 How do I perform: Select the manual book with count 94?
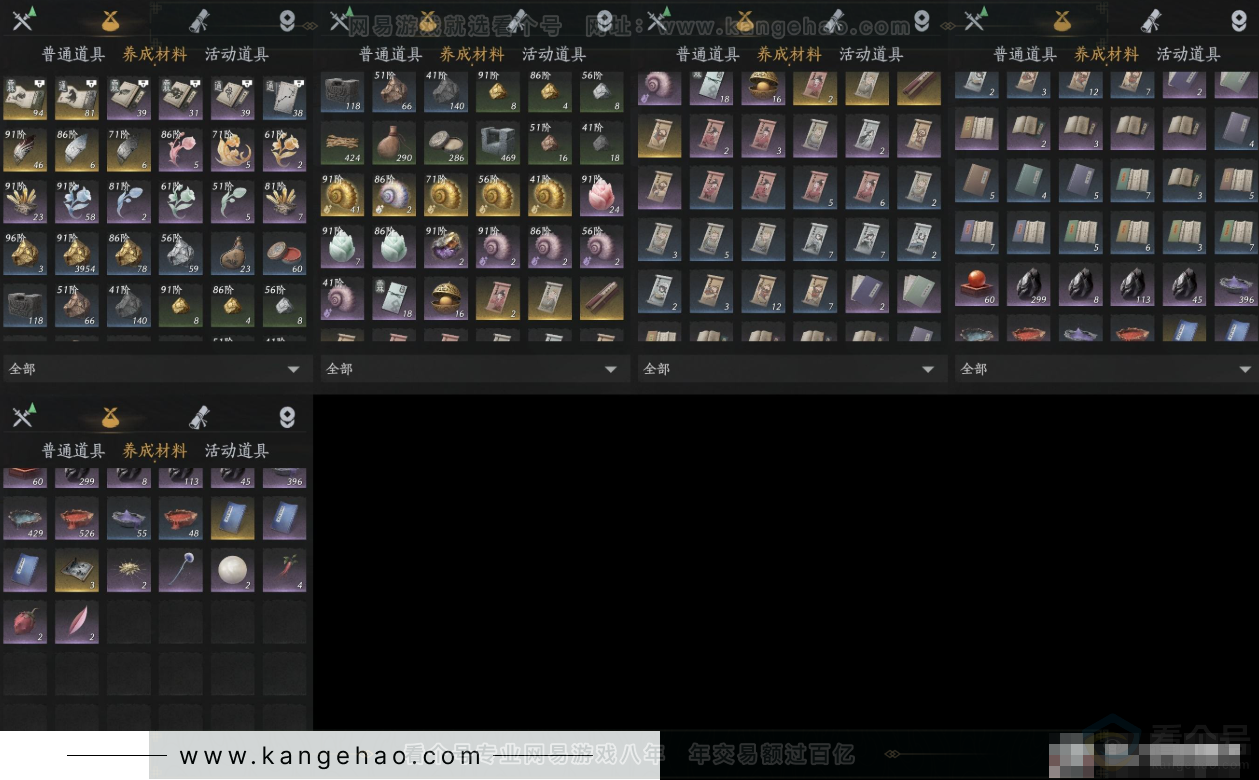(x=25, y=98)
